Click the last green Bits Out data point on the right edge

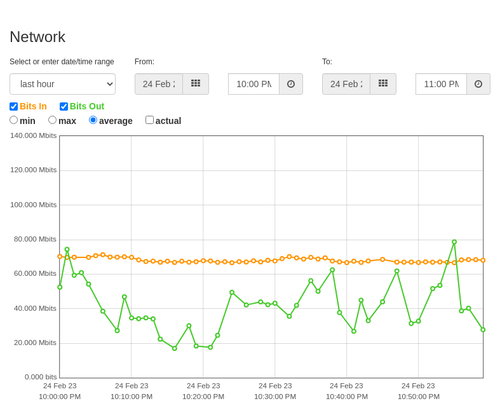coord(483,329)
